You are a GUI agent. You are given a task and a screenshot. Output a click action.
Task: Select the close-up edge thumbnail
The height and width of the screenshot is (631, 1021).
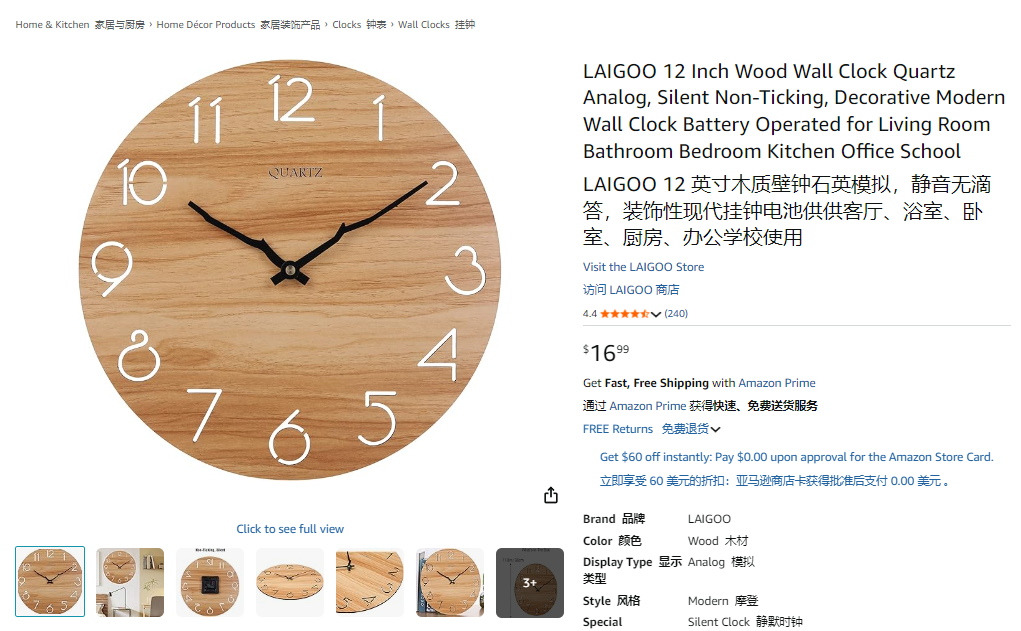tap(370, 582)
